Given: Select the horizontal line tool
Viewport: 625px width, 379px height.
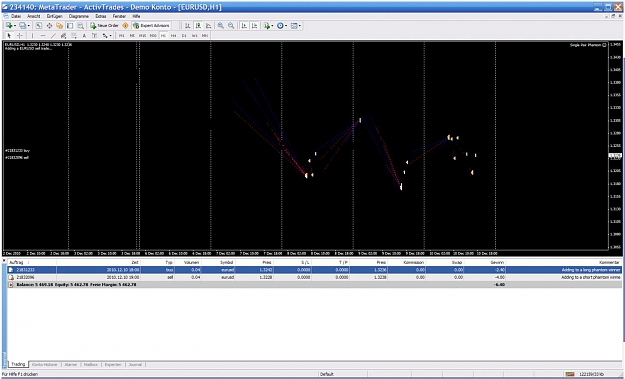Looking at the screenshot, I should point(43,35).
